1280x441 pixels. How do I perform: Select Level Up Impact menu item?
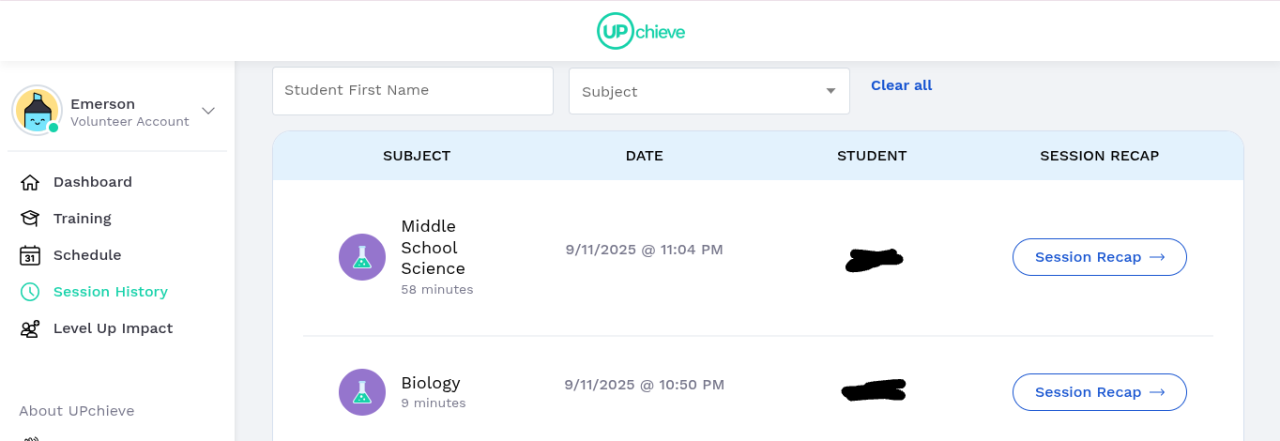113,329
